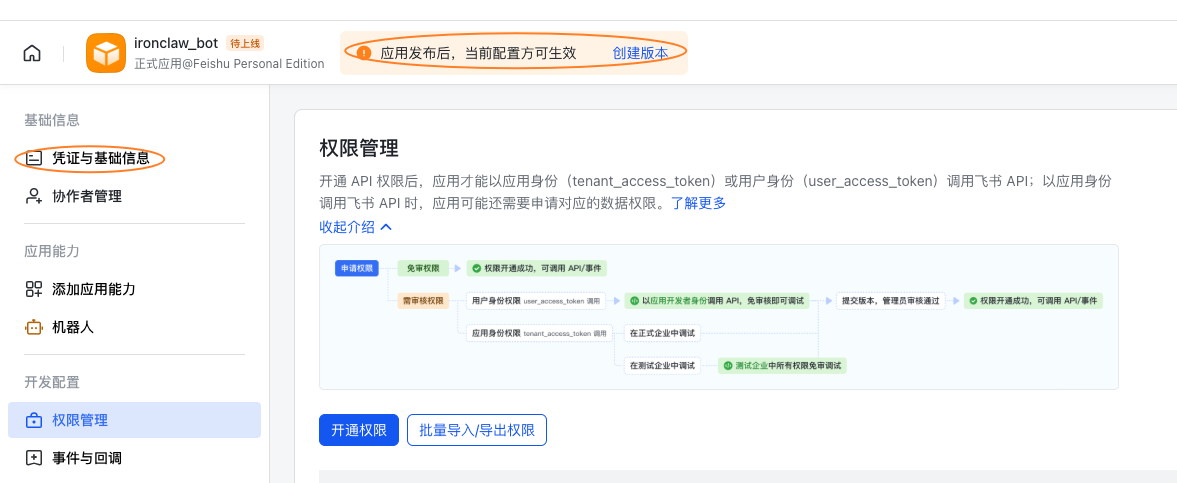This screenshot has height=483, width=1177.
Task: Click the green 免审权限 node in diagram
Action: coord(423,268)
